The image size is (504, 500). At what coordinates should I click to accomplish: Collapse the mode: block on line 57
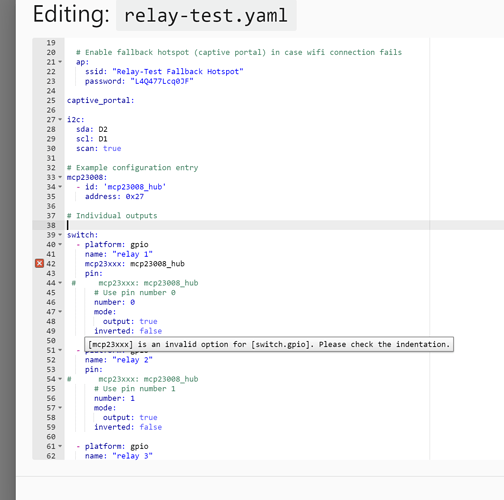[x=60, y=408]
